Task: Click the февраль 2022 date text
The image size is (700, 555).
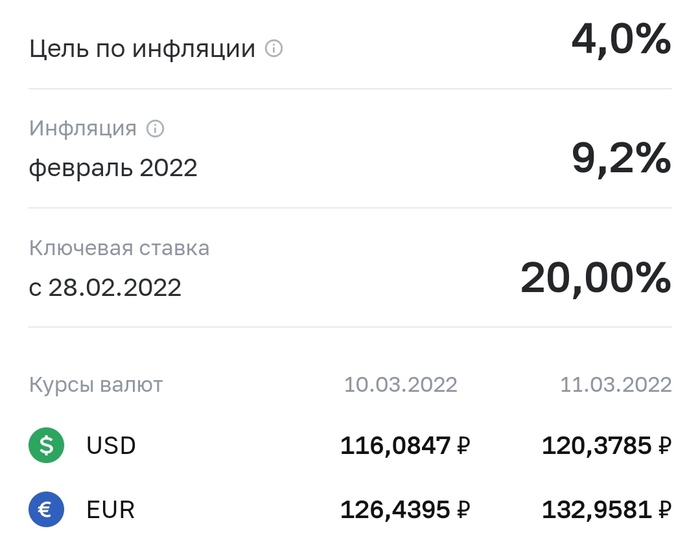Action: (112, 168)
